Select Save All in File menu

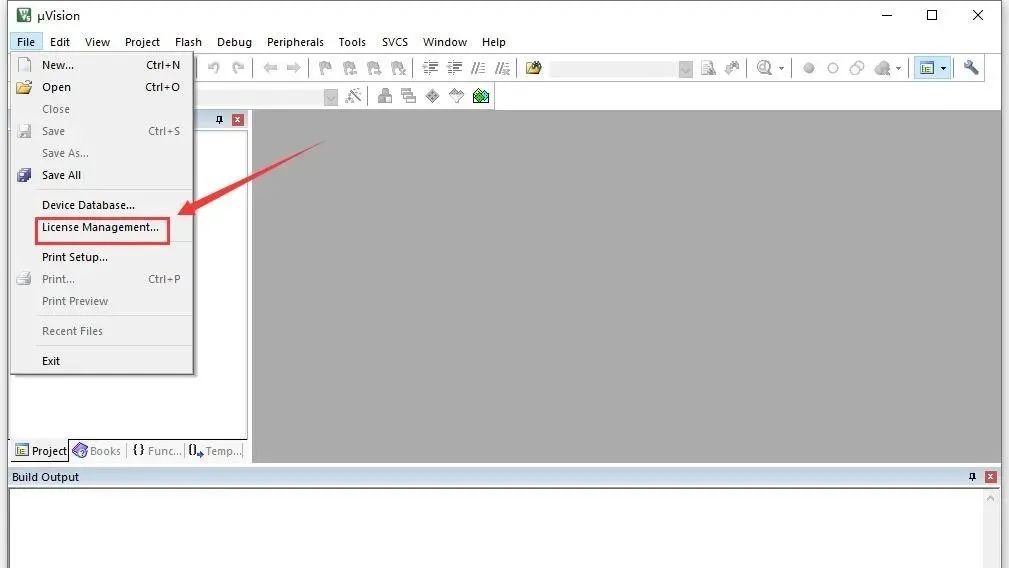tap(102, 175)
